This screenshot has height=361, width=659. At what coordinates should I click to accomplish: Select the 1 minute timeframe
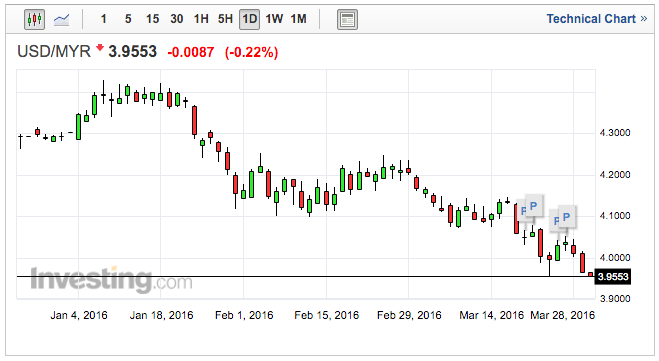103,19
